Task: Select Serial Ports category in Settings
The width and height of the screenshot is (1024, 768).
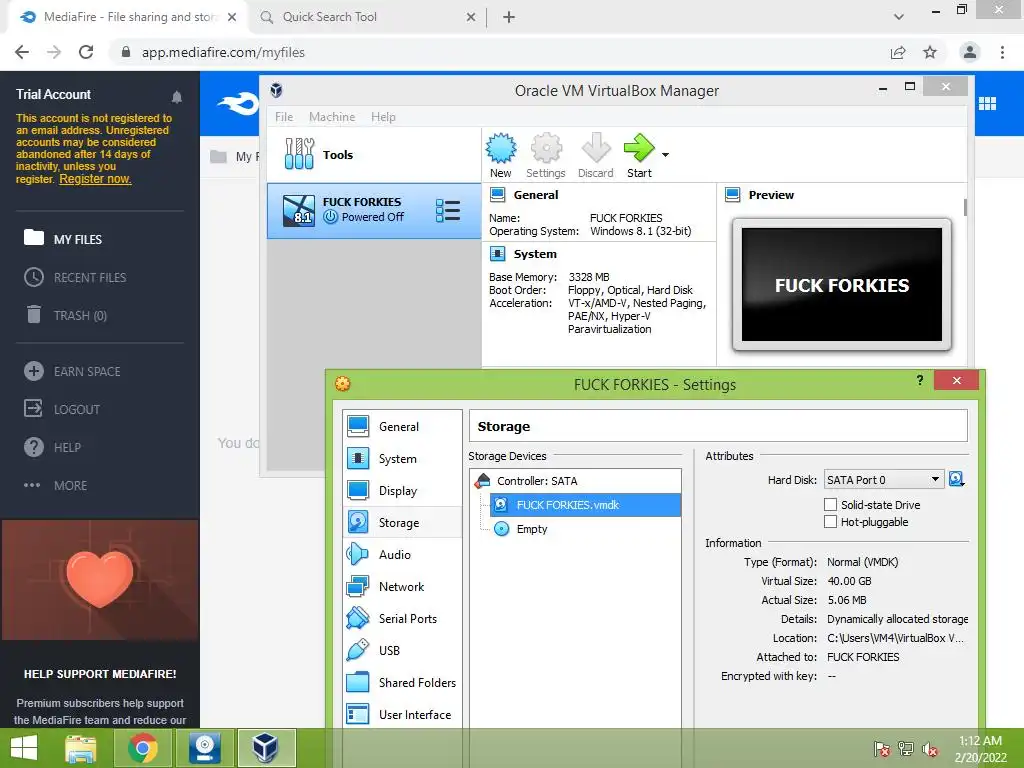Action: pyautogui.click(x=402, y=618)
